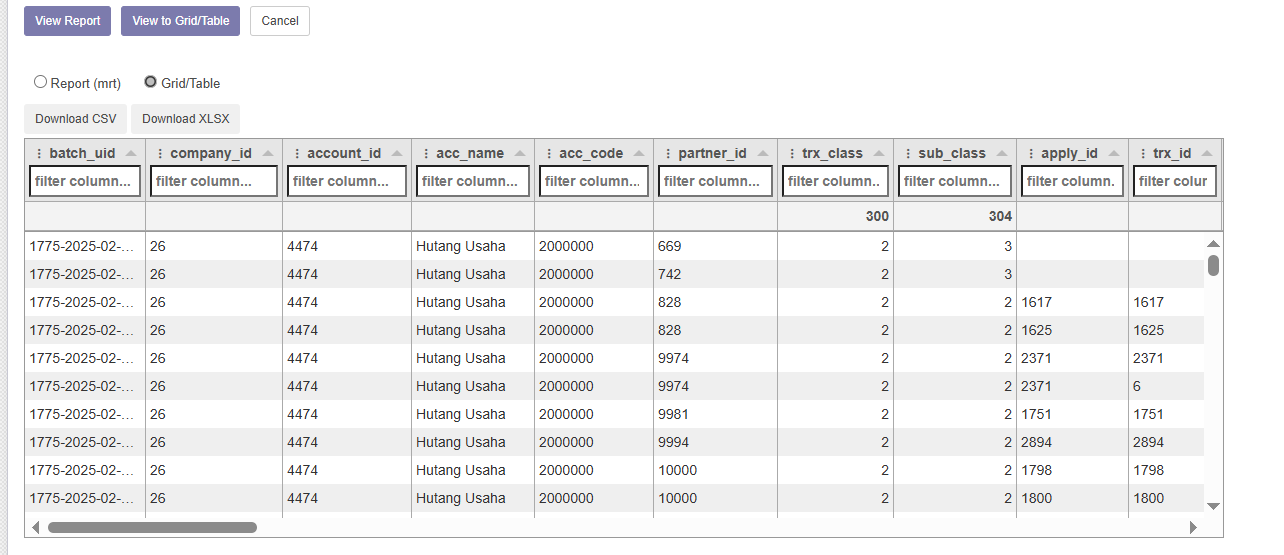The image size is (1284, 555).
Task: Select the Report (mrt) radio option
Action: 41,82
